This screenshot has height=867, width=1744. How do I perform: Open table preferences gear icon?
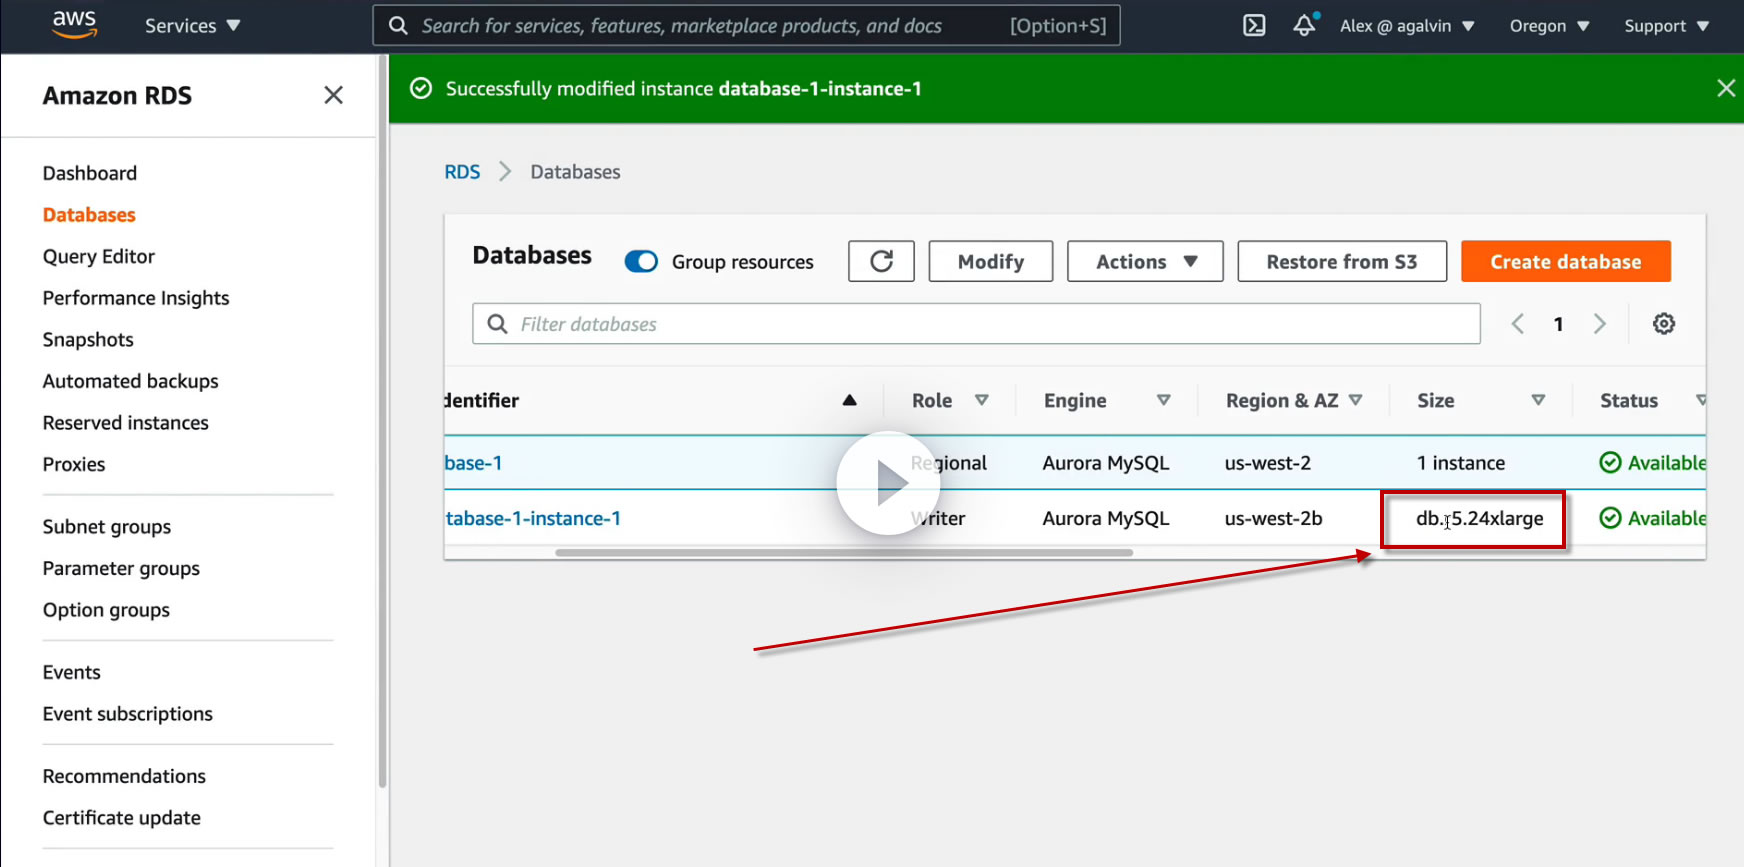click(1664, 324)
